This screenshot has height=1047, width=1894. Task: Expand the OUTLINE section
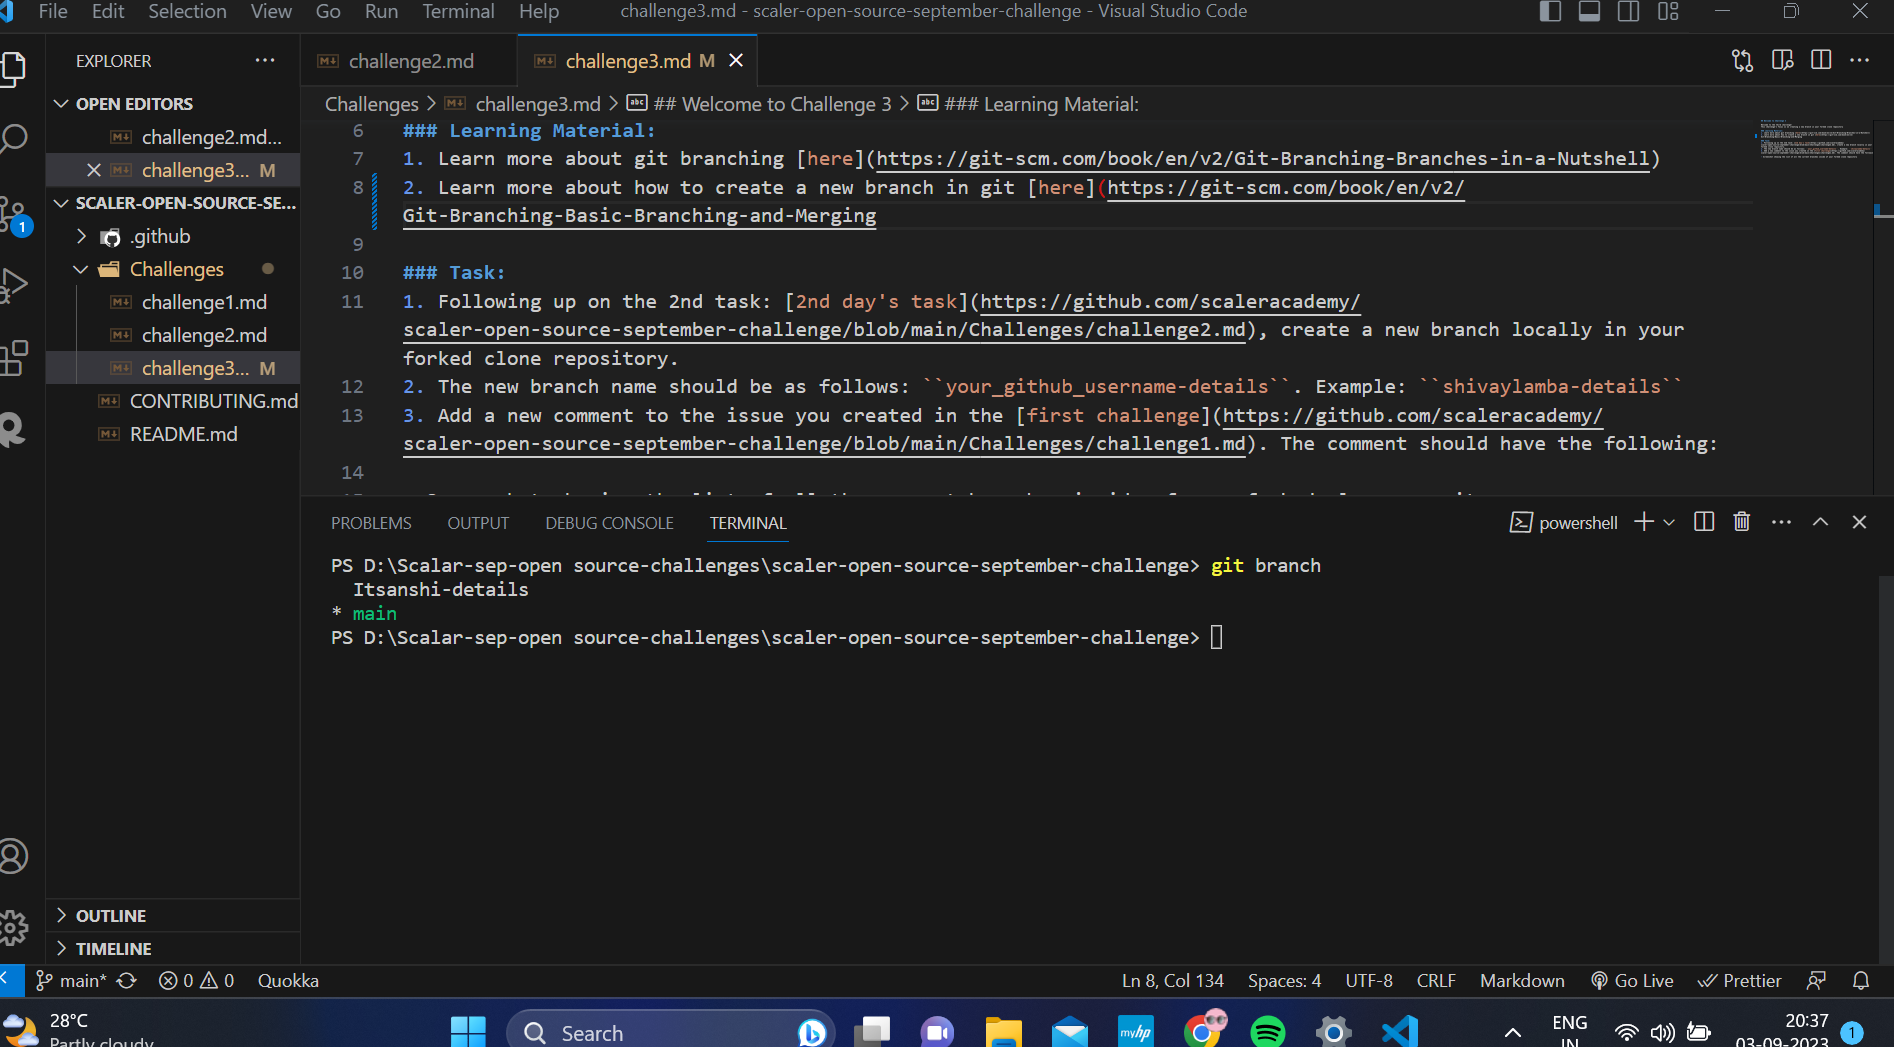110,915
